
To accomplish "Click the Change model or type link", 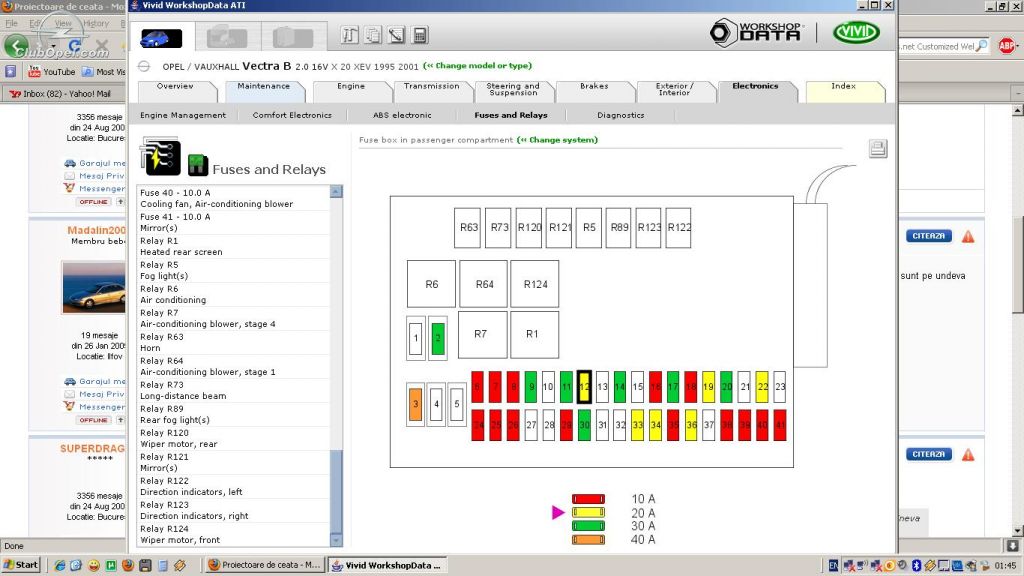I will click(x=477, y=66).
